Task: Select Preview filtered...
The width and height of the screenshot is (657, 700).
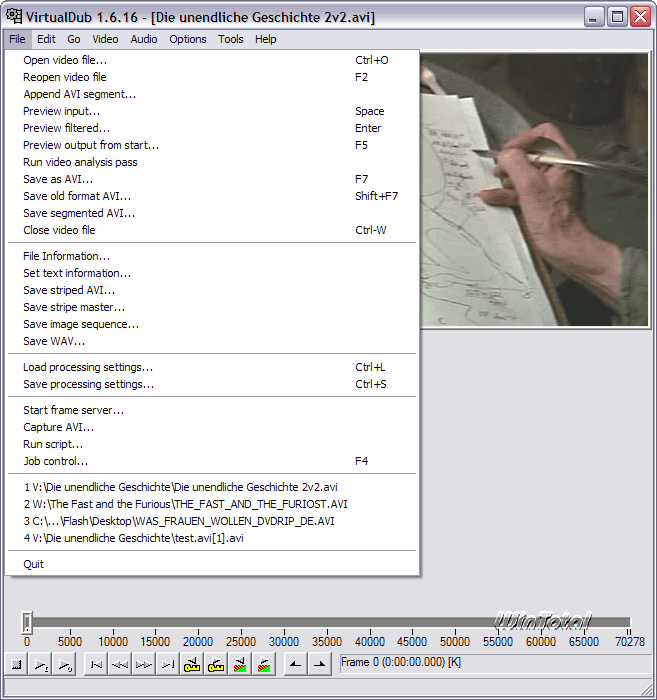Action: click(212, 128)
